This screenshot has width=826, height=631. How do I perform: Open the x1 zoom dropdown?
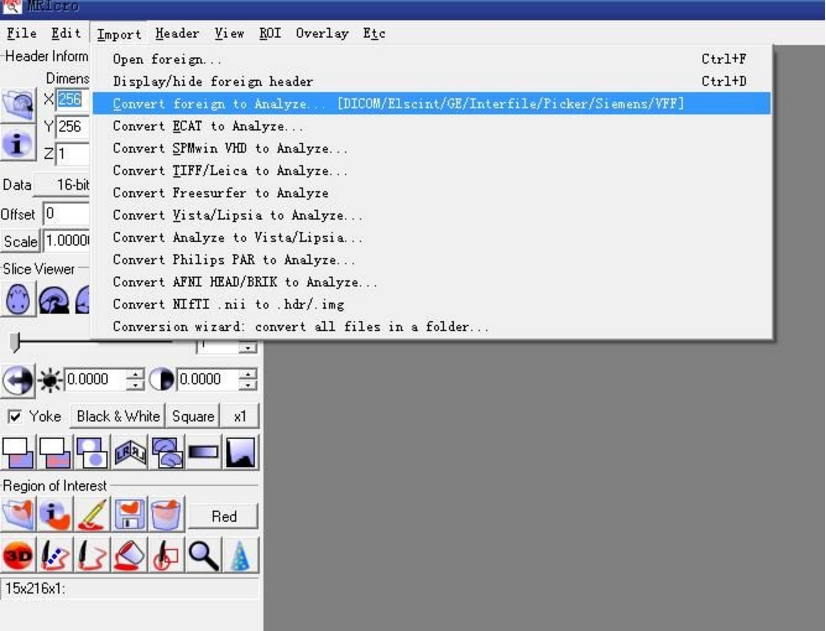pyautogui.click(x=240, y=416)
